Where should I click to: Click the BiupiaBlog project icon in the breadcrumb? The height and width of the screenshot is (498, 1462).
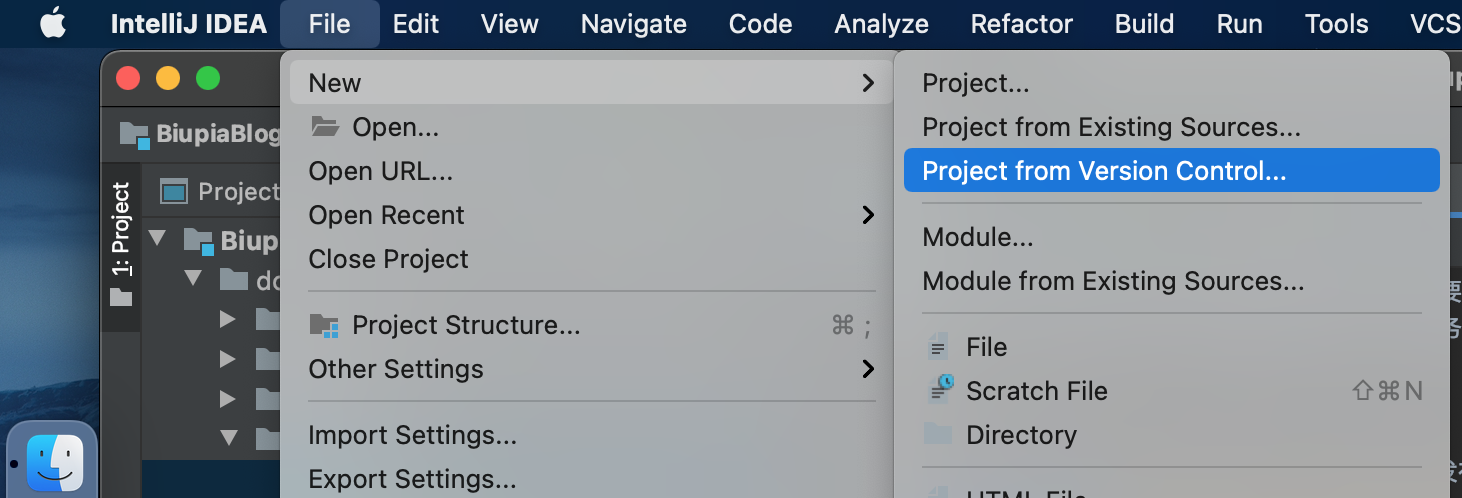pyautogui.click(x=134, y=134)
